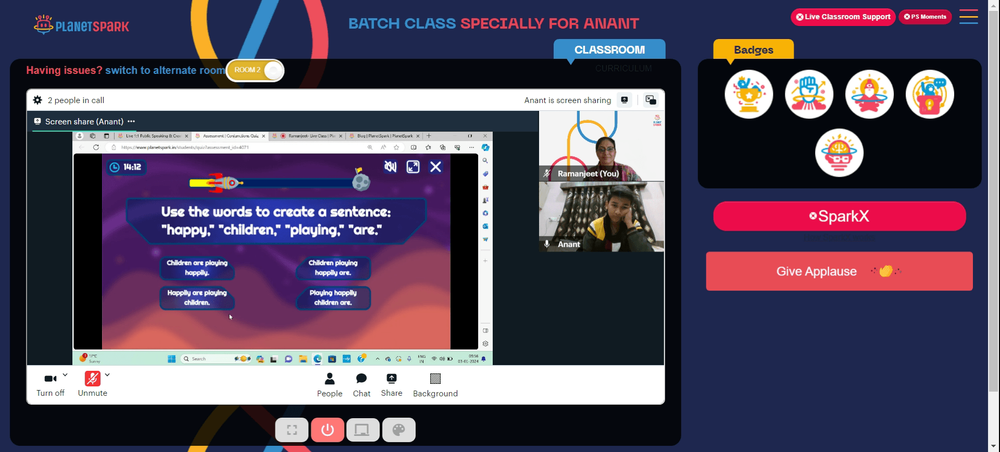Click the 14:12 quiz timer
This screenshot has width=1000, height=452.
[x=126, y=167]
